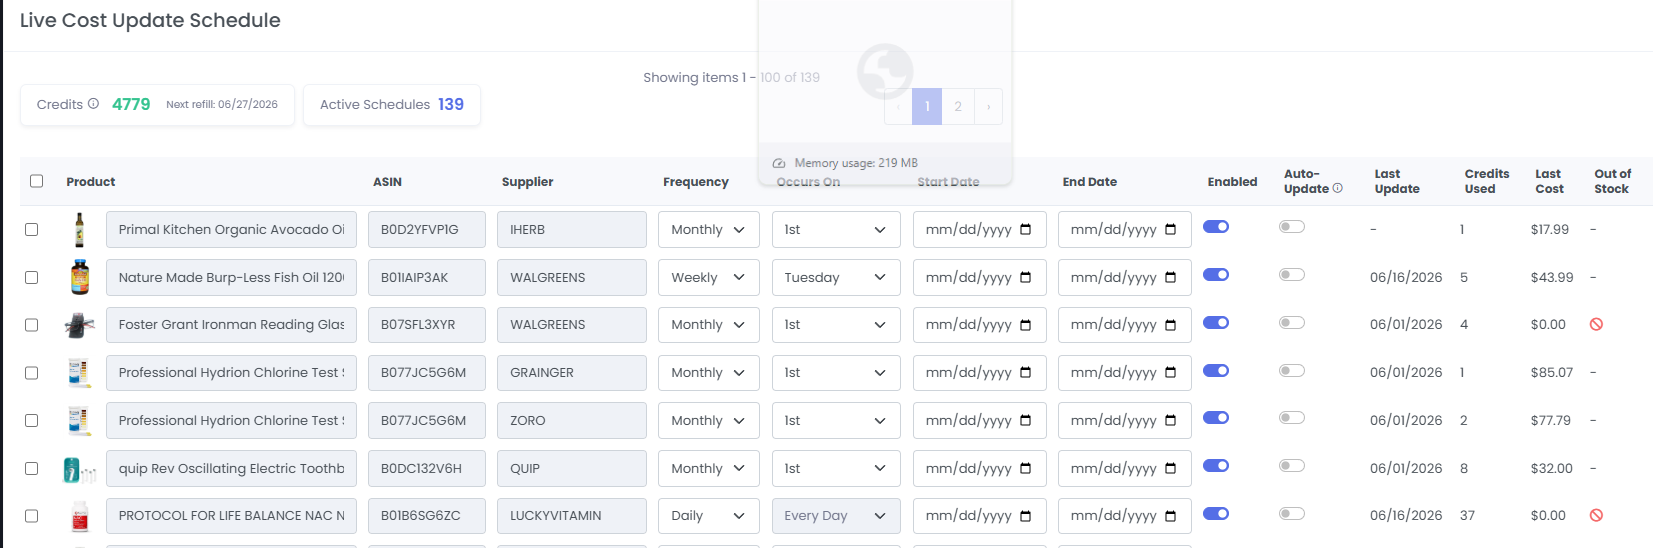Click the Nature Made Burp-Less Fish Oil name field

231,277
